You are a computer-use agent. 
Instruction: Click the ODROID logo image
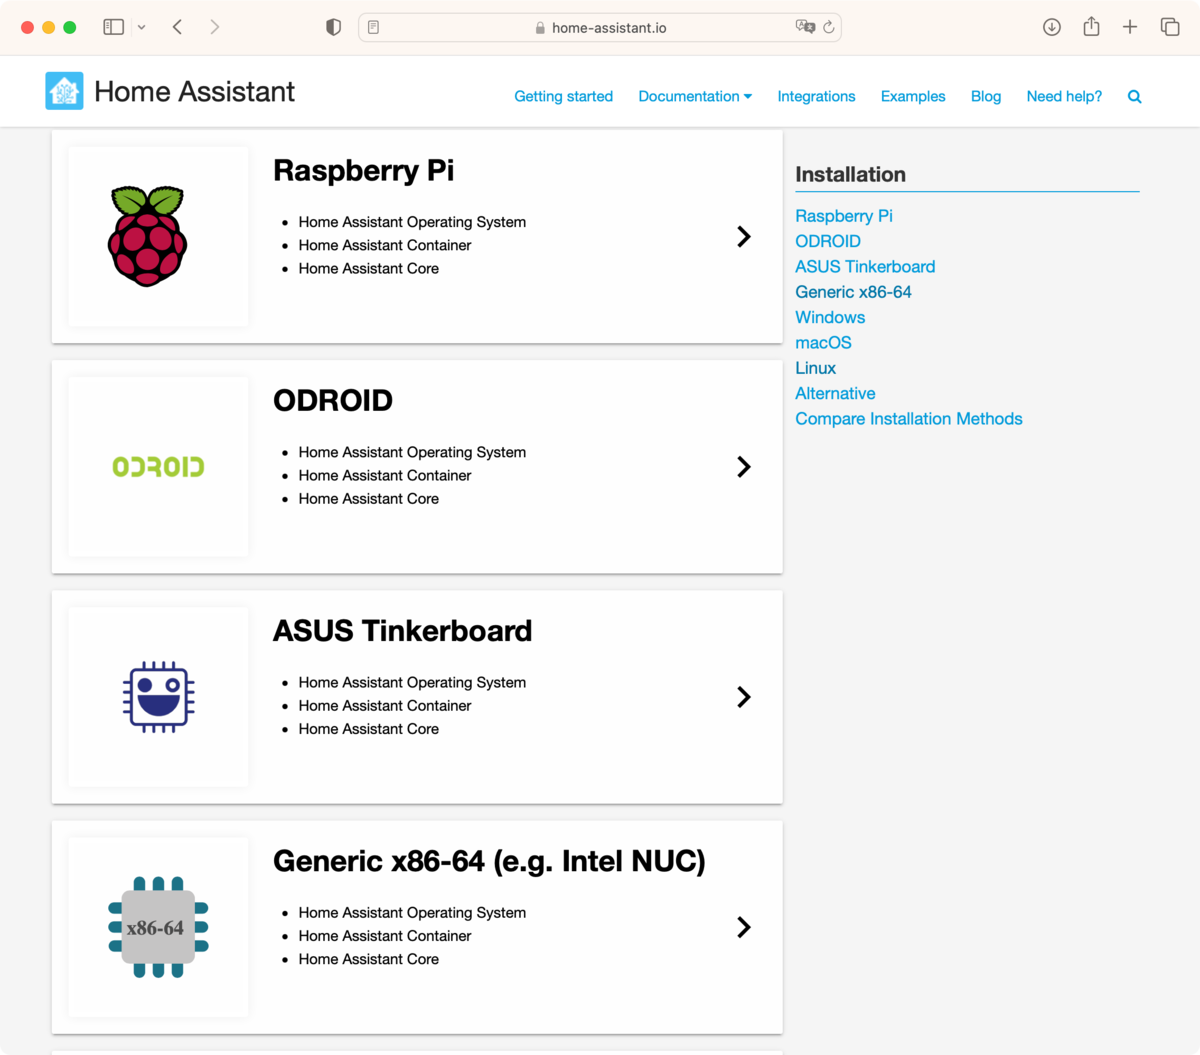pyautogui.click(x=158, y=467)
